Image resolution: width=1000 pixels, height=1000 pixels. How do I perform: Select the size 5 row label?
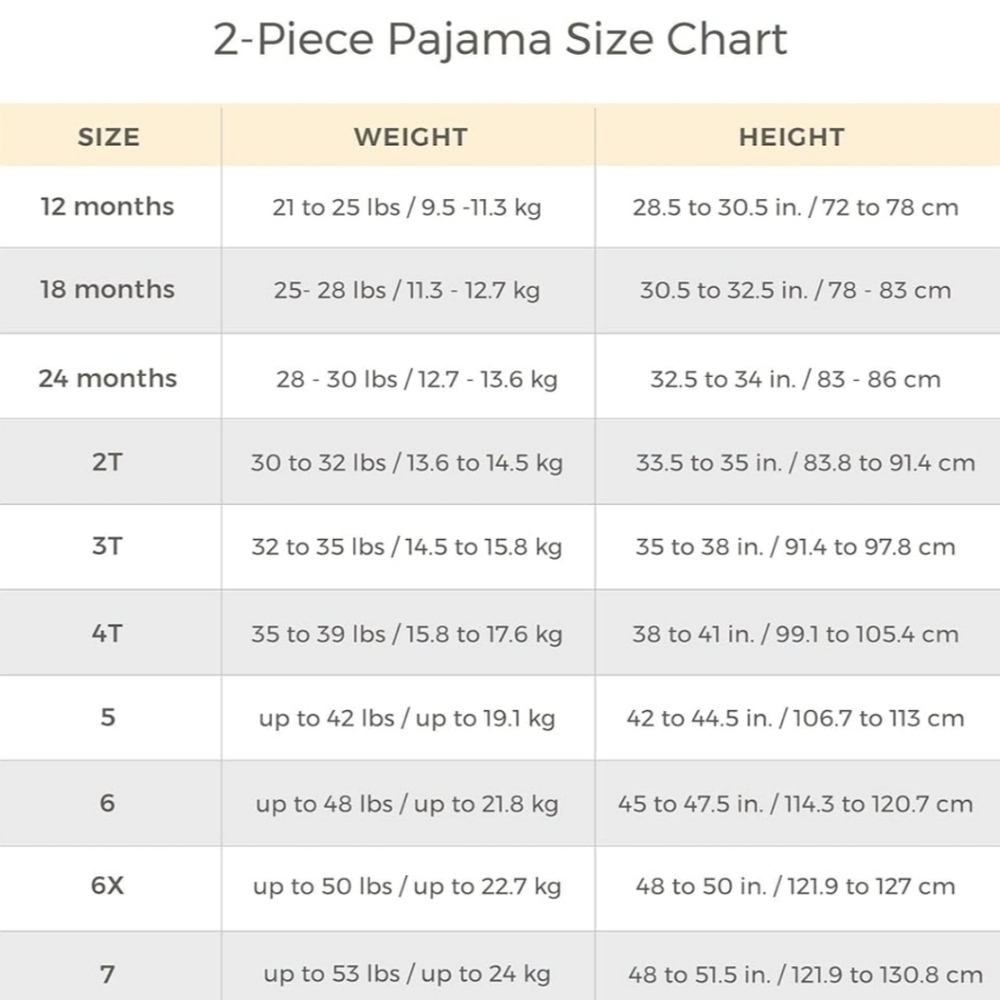[108, 717]
